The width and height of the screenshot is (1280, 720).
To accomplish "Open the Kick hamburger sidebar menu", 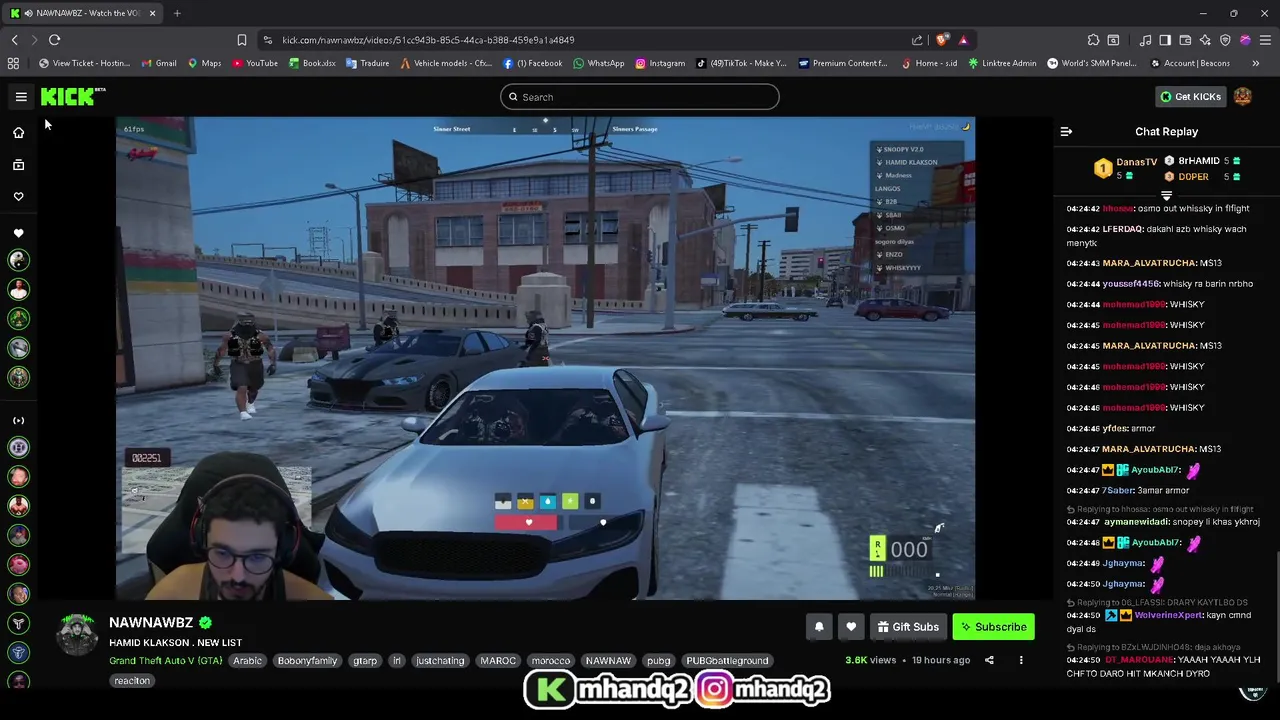I will (21, 97).
